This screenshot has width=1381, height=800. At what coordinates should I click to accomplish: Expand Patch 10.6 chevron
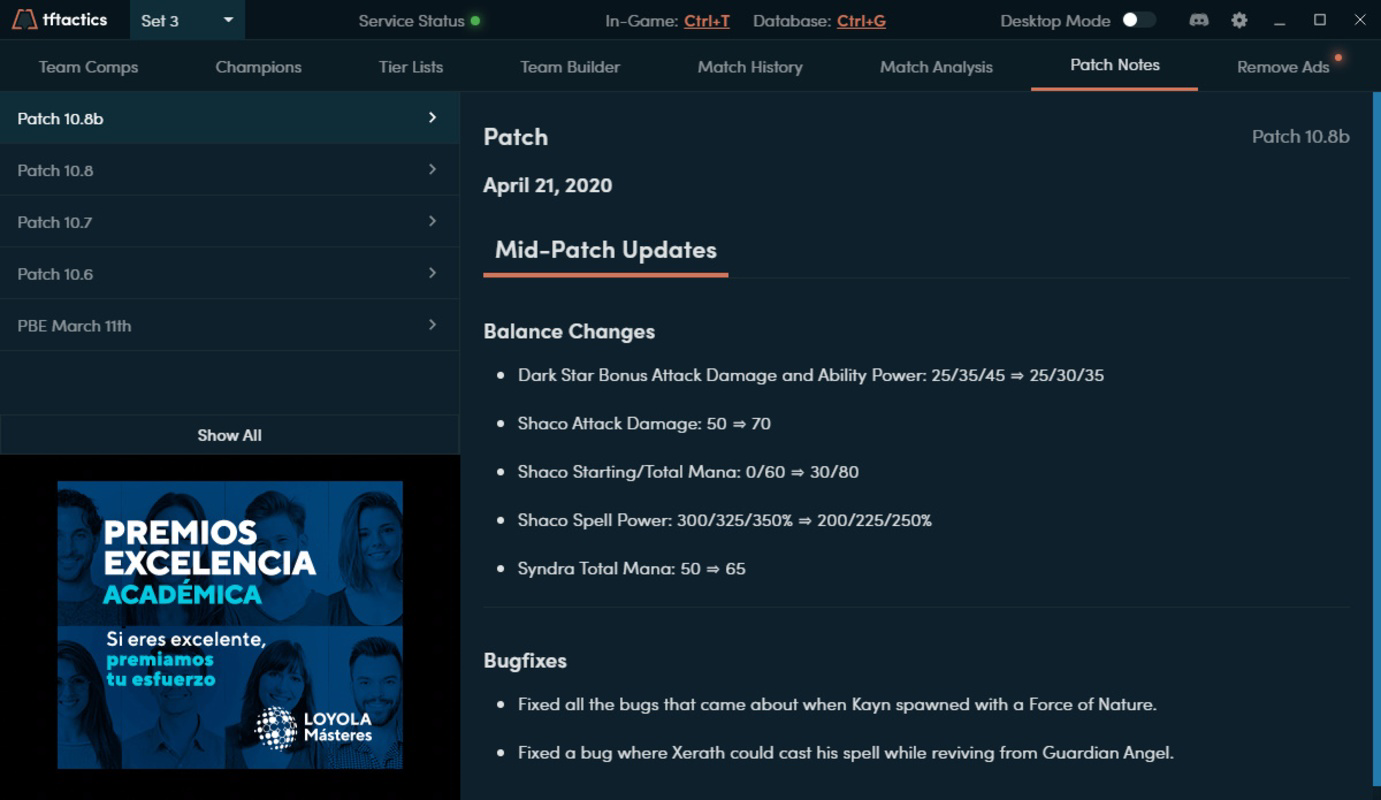pos(432,273)
